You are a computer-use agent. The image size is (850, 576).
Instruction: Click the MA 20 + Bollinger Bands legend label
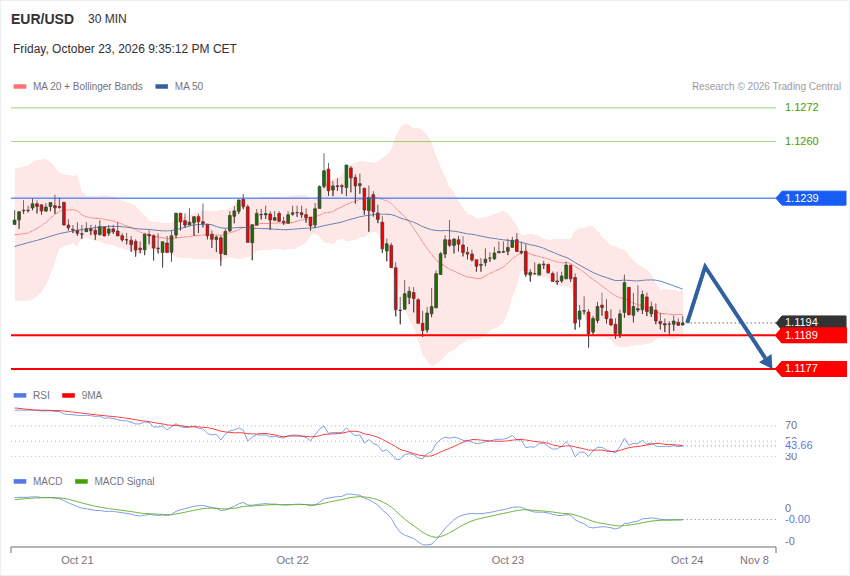coord(88,87)
